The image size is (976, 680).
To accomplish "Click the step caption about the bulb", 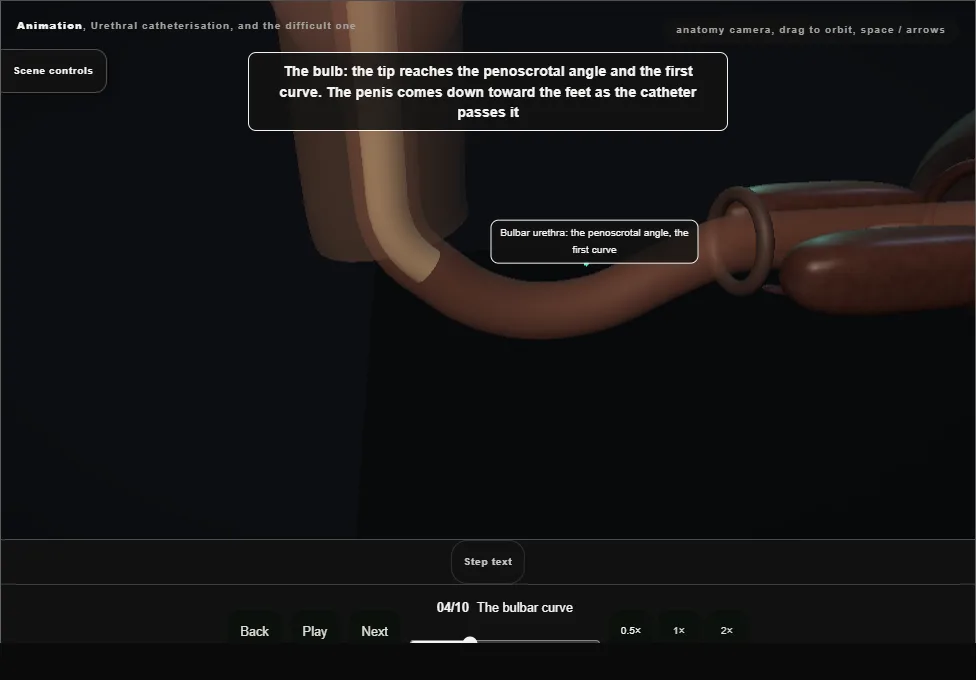I will click(x=488, y=92).
